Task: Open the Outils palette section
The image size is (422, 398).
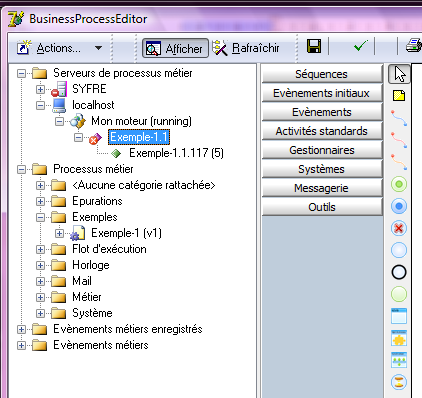Action: (322, 207)
